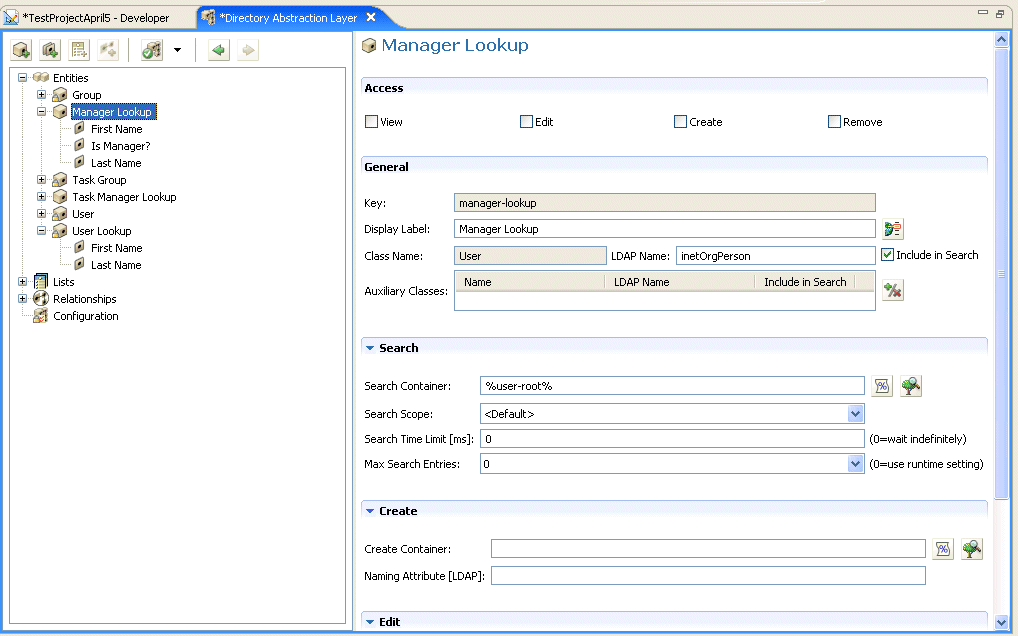Open the Search Scope dropdown
Viewport: 1018px width, 636px height.
click(855, 414)
